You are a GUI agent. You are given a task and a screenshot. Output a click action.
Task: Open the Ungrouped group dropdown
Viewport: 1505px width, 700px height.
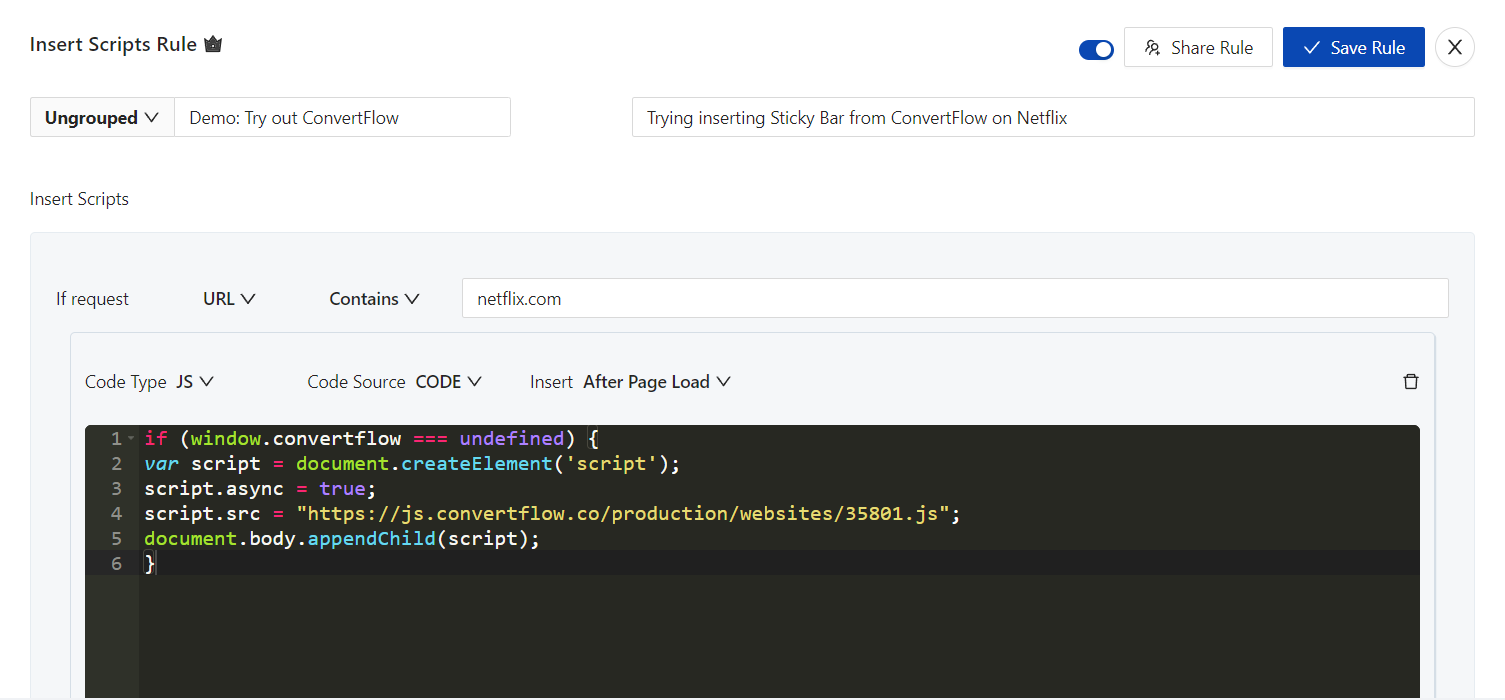tap(102, 117)
